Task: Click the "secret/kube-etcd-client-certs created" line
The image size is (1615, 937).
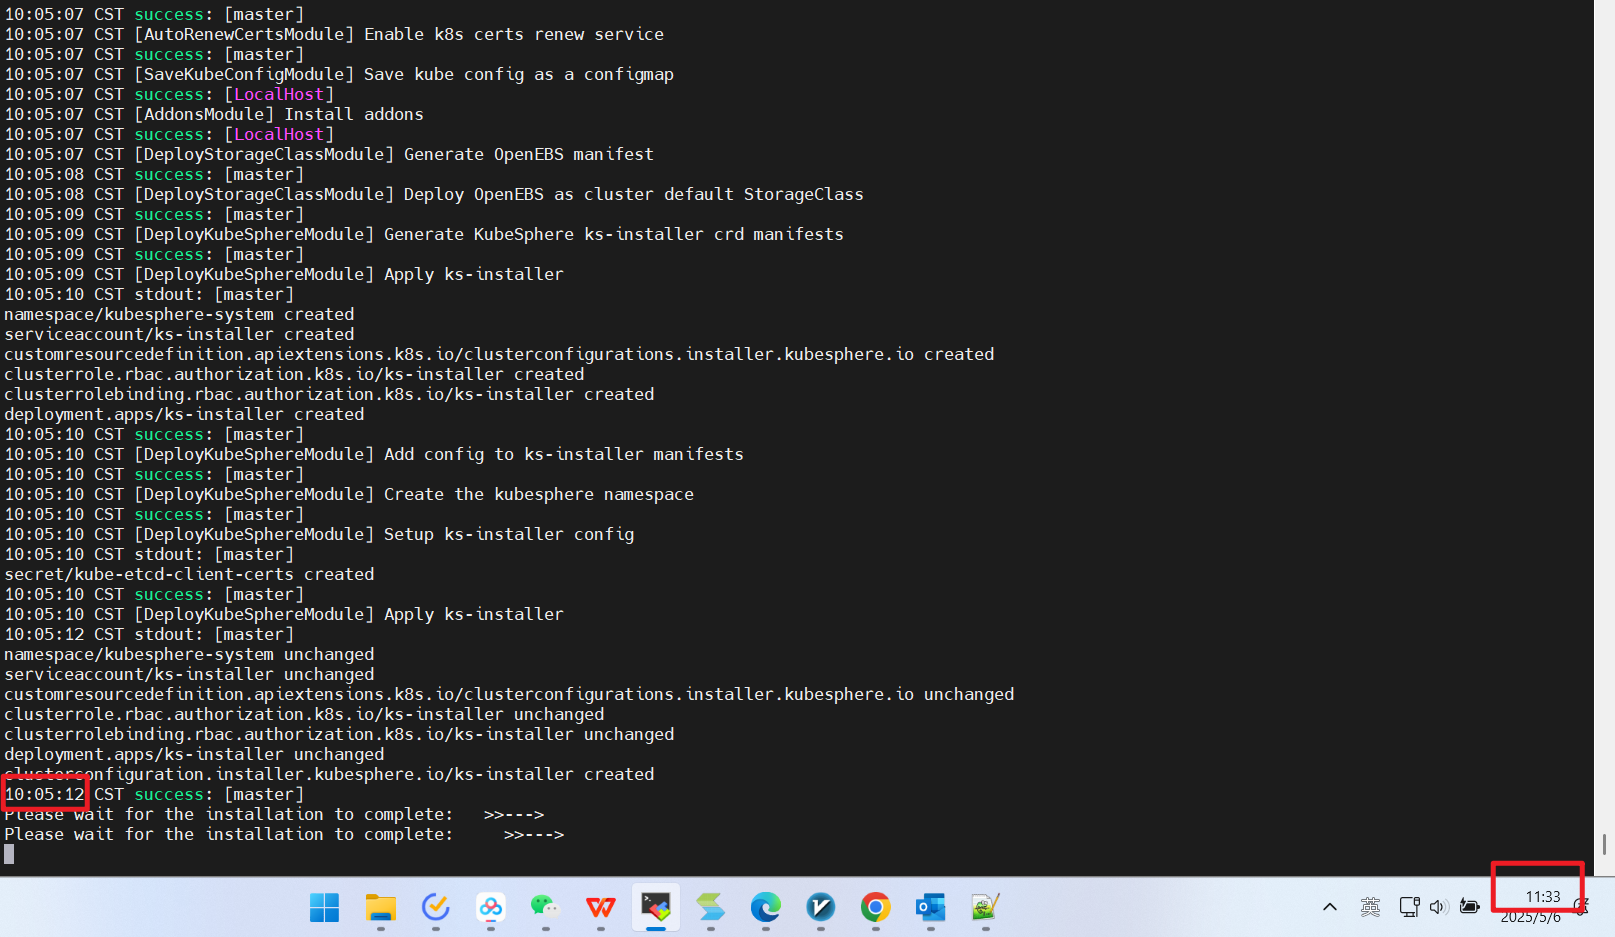Action: [x=189, y=574]
